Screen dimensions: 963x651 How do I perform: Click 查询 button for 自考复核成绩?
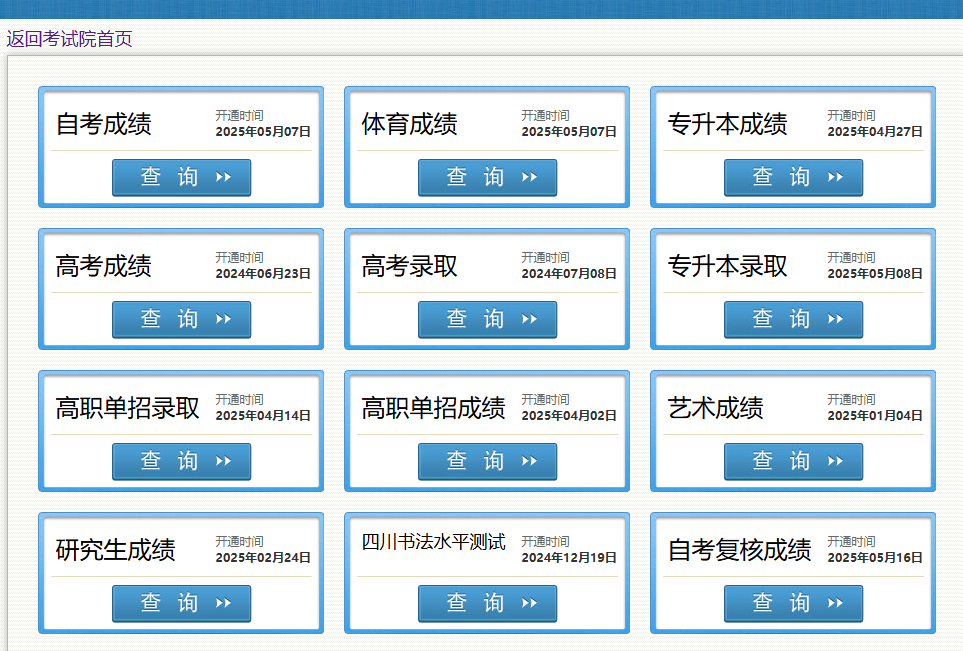point(793,603)
